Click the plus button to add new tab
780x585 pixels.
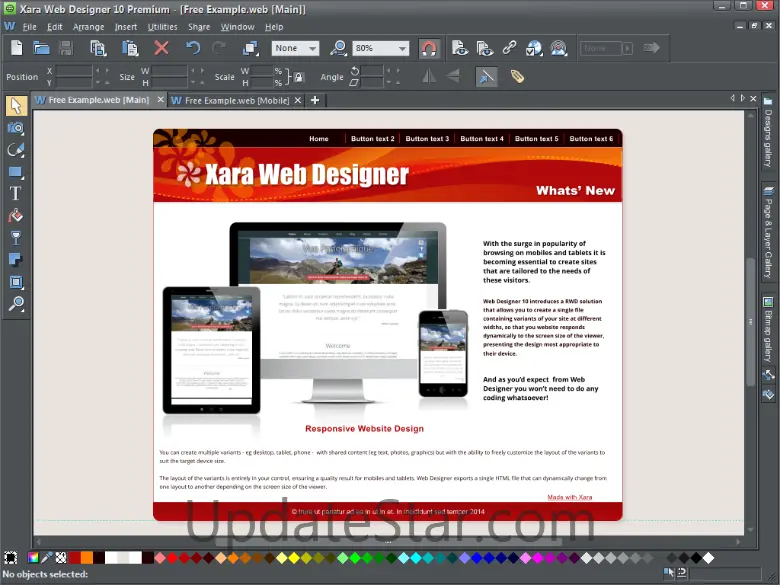click(x=315, y=100)
